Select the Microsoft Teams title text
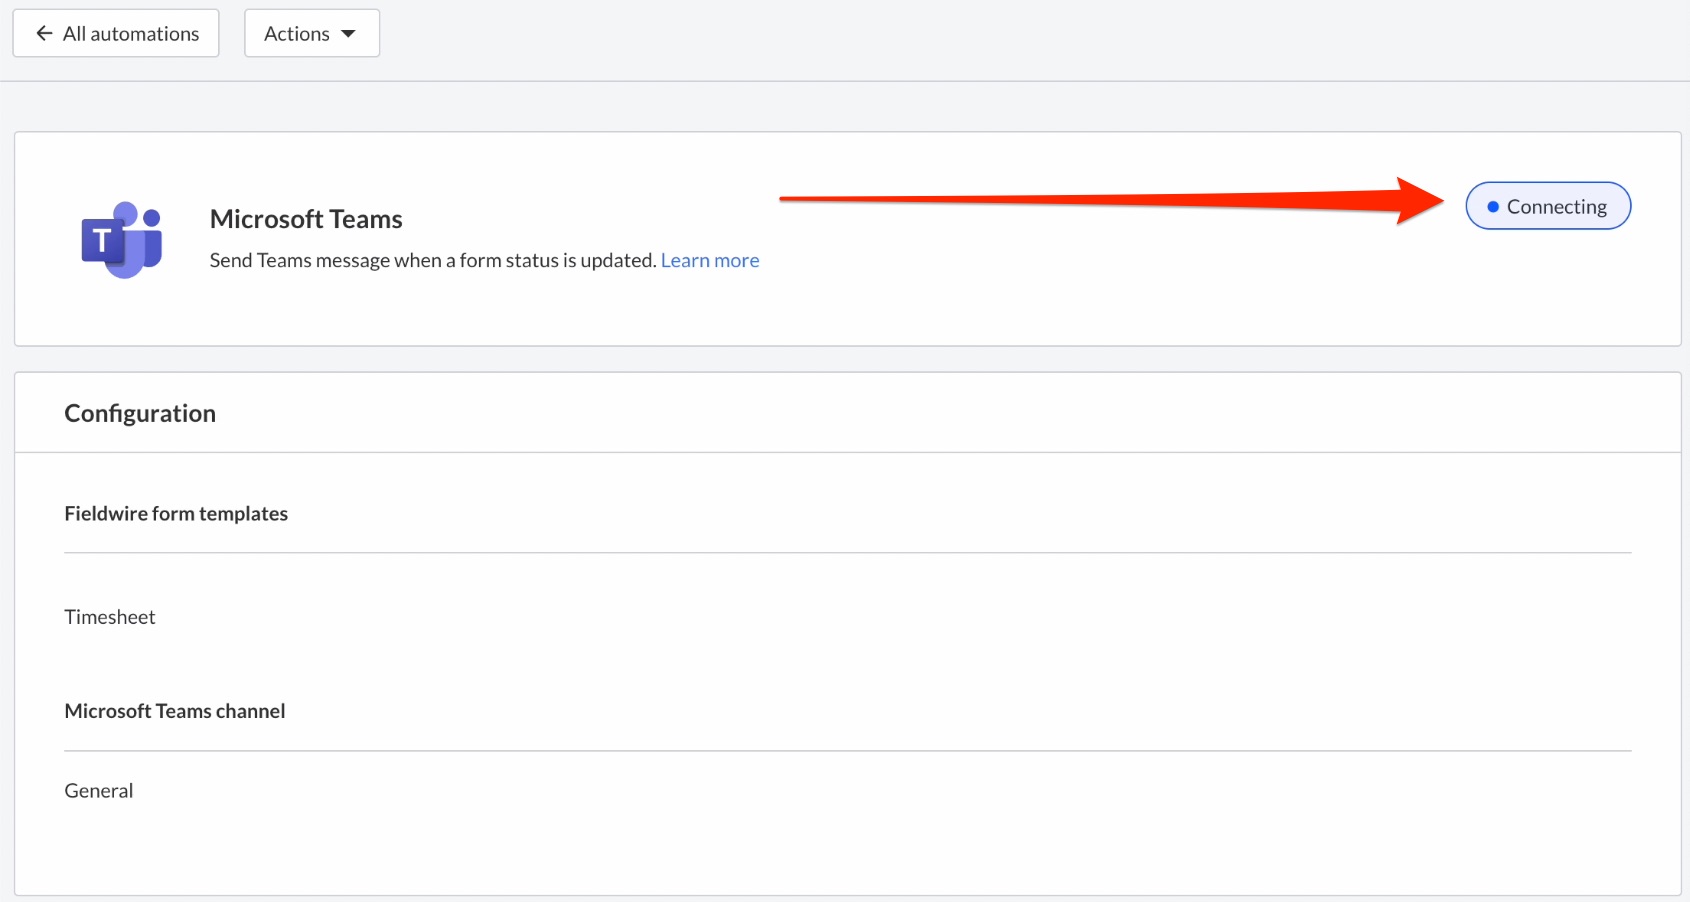The height and width of the screenshot is (902, 1690). click(x=306, y=219)
